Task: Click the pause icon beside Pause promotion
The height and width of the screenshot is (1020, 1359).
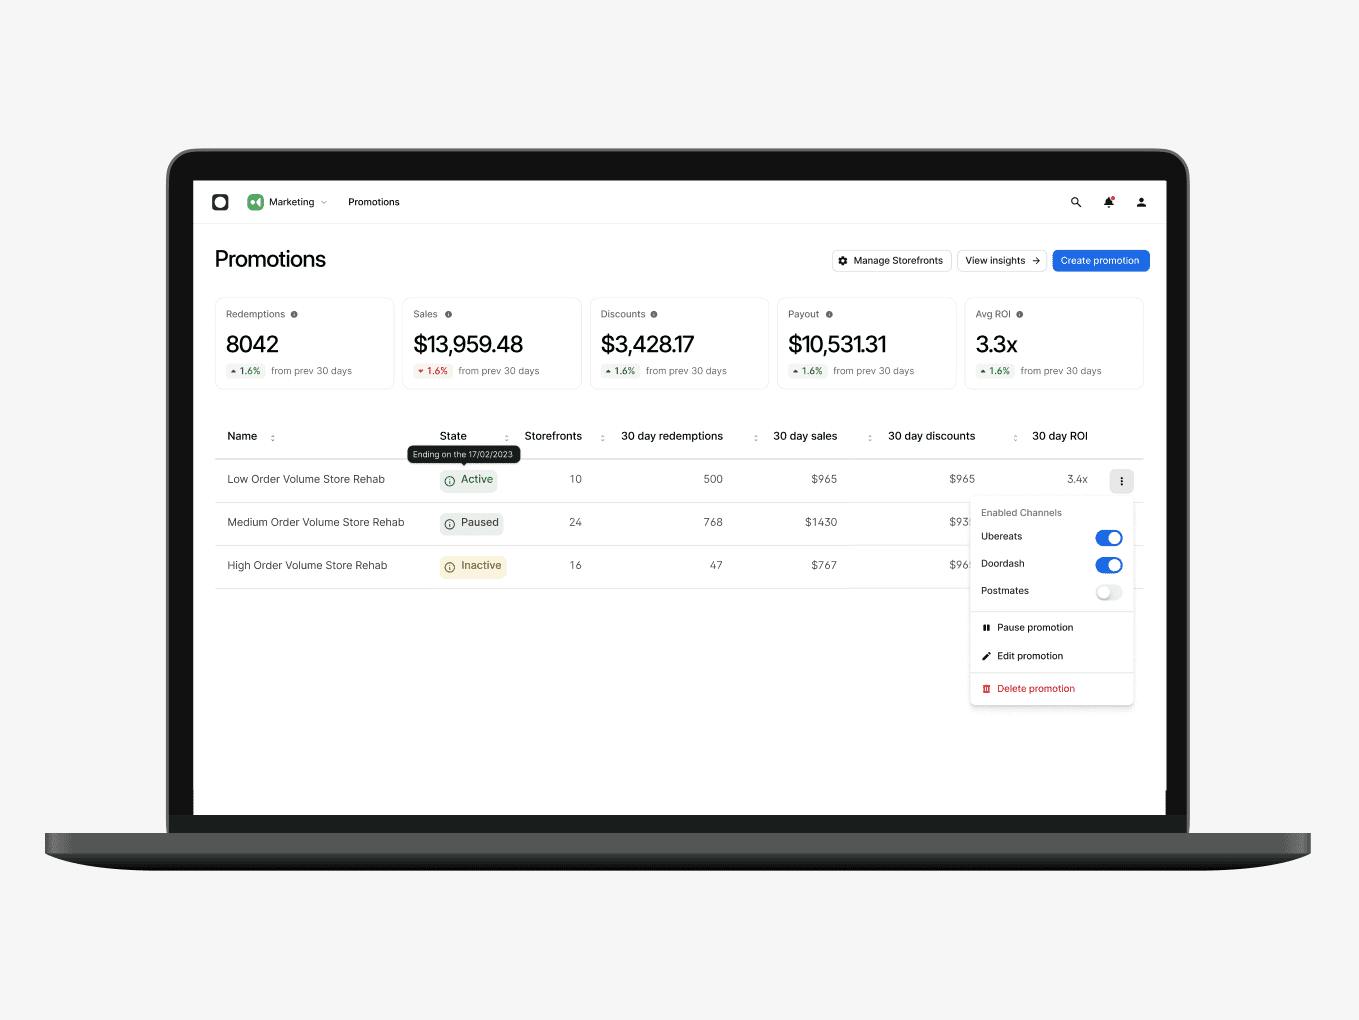Action: click(986, 628)
